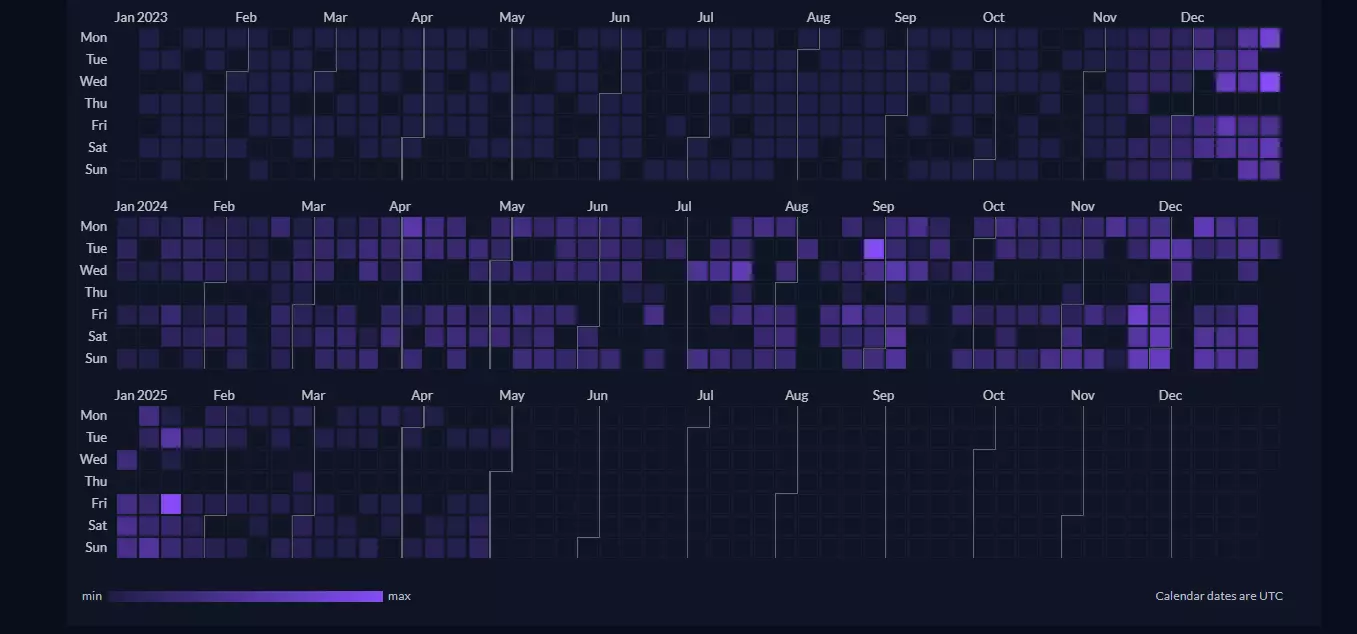Click the Wed row label of 2025
Screen dimensions: 1357x634
[94, 459]
